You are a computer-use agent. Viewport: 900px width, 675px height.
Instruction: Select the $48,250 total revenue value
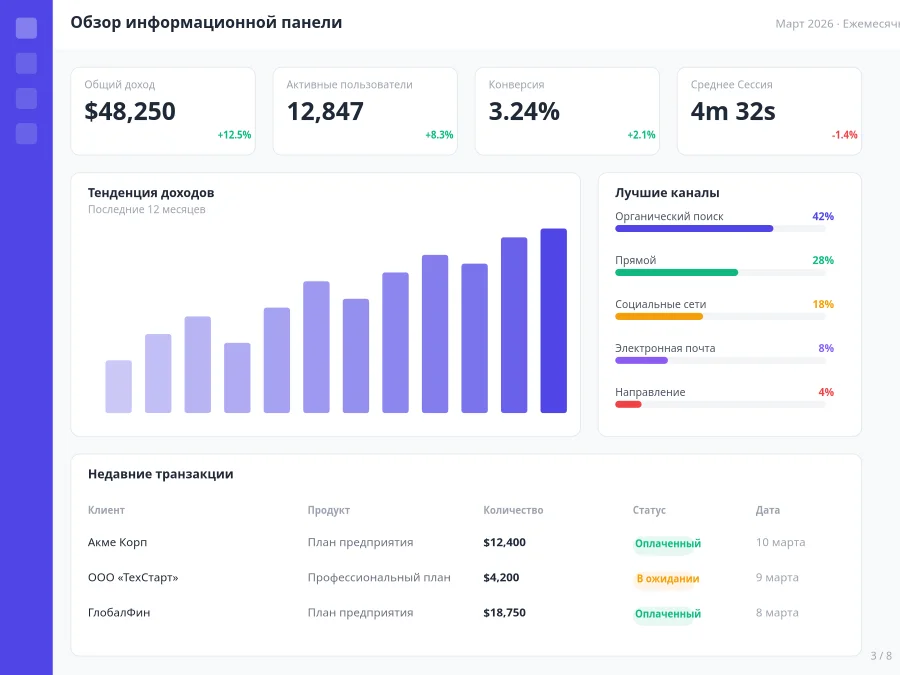click(130, 111)
